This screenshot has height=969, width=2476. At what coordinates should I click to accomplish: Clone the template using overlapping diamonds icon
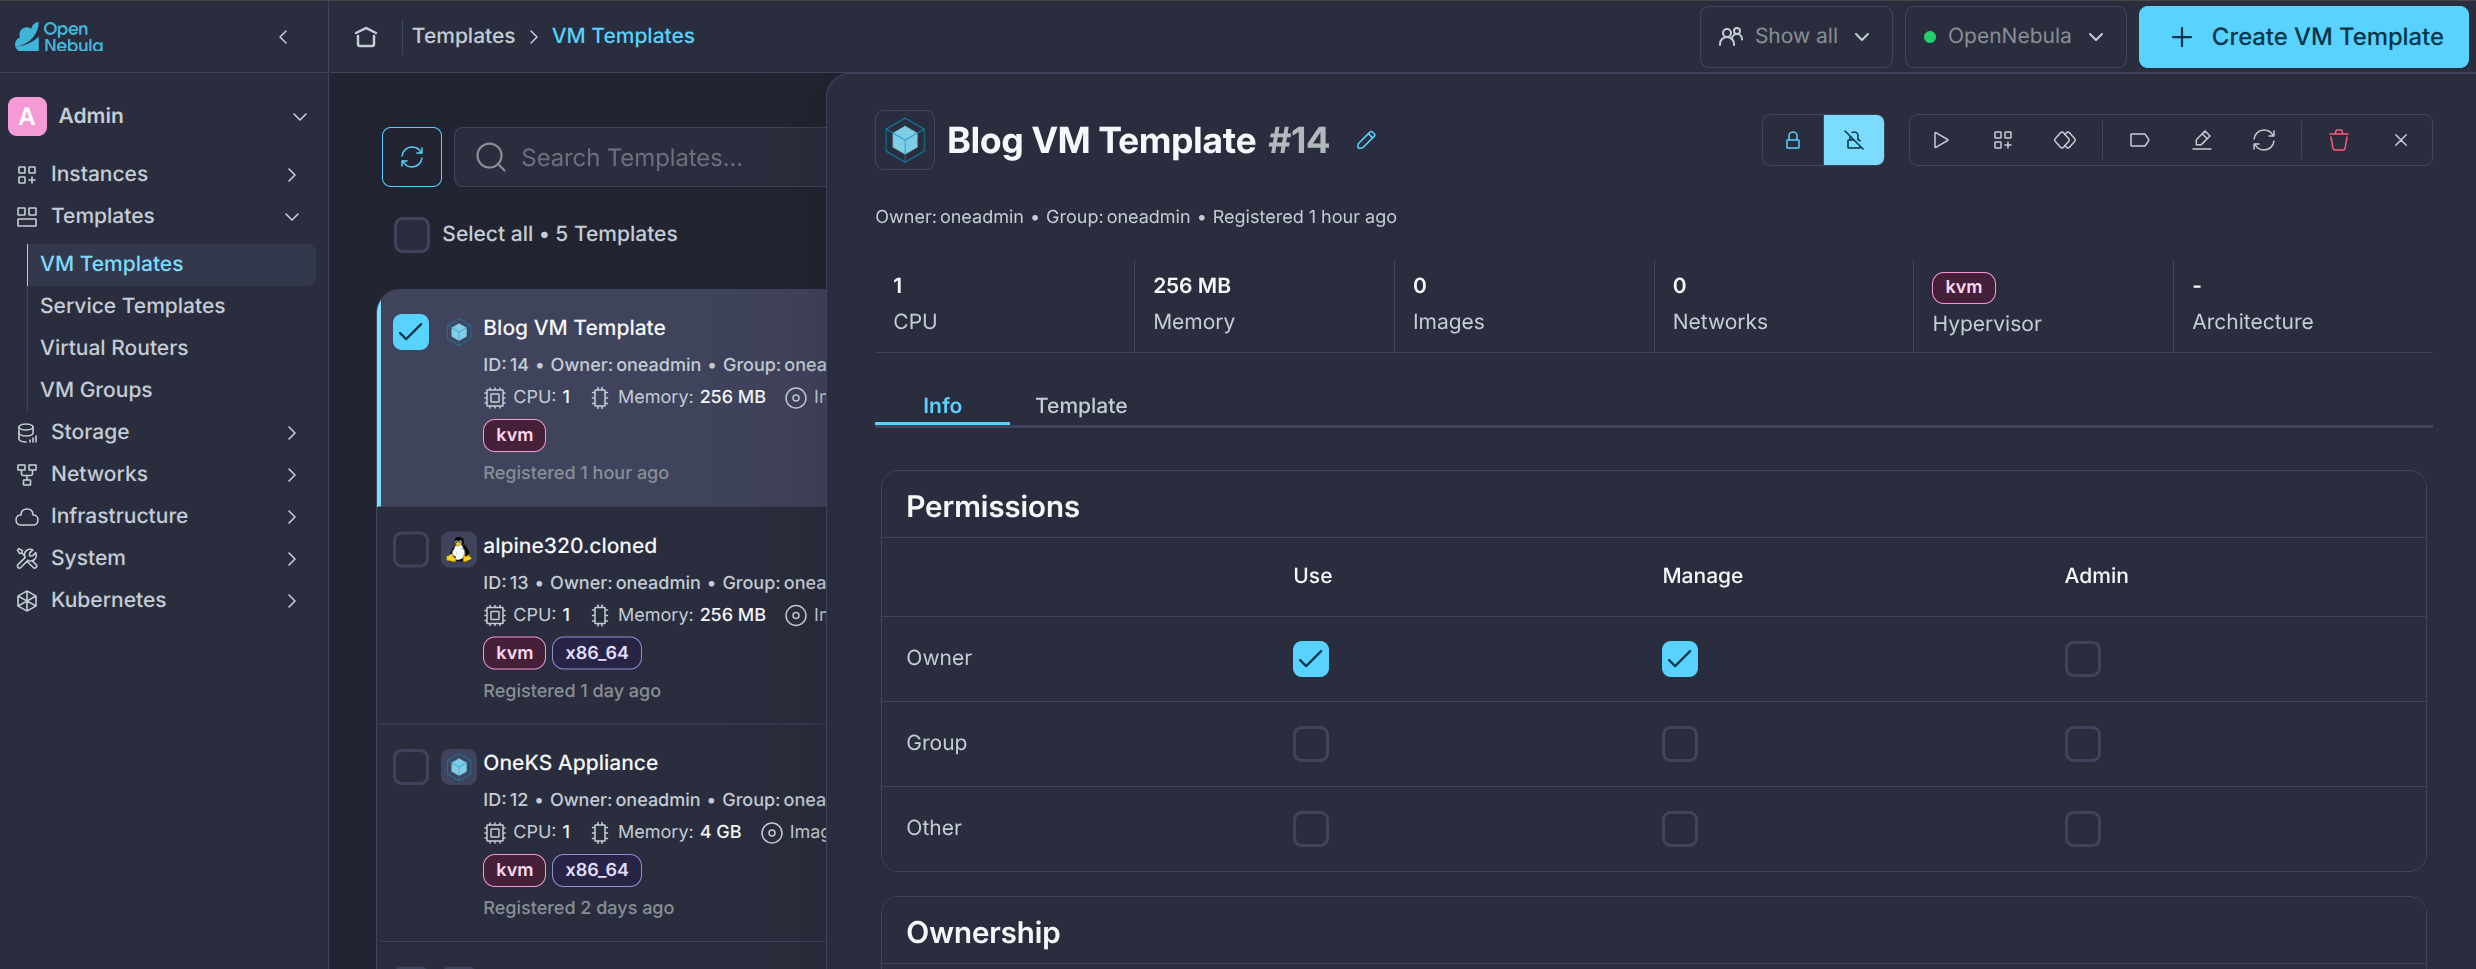(x=2064, y=140)
